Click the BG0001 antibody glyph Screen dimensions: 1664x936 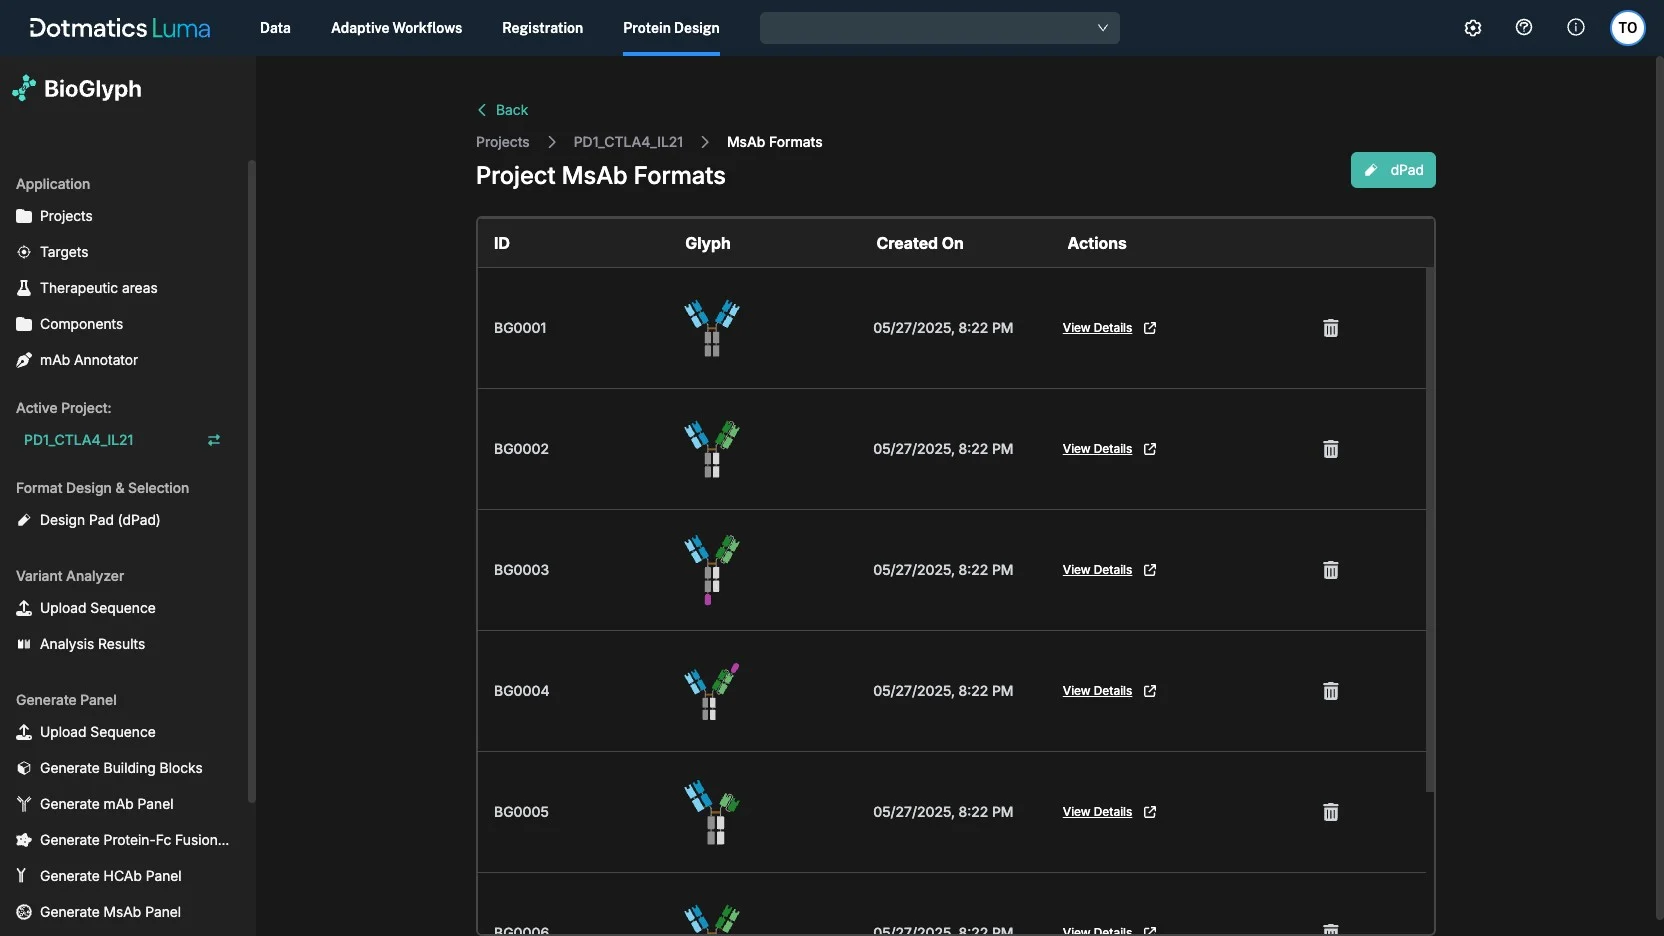tap(712, 328)
